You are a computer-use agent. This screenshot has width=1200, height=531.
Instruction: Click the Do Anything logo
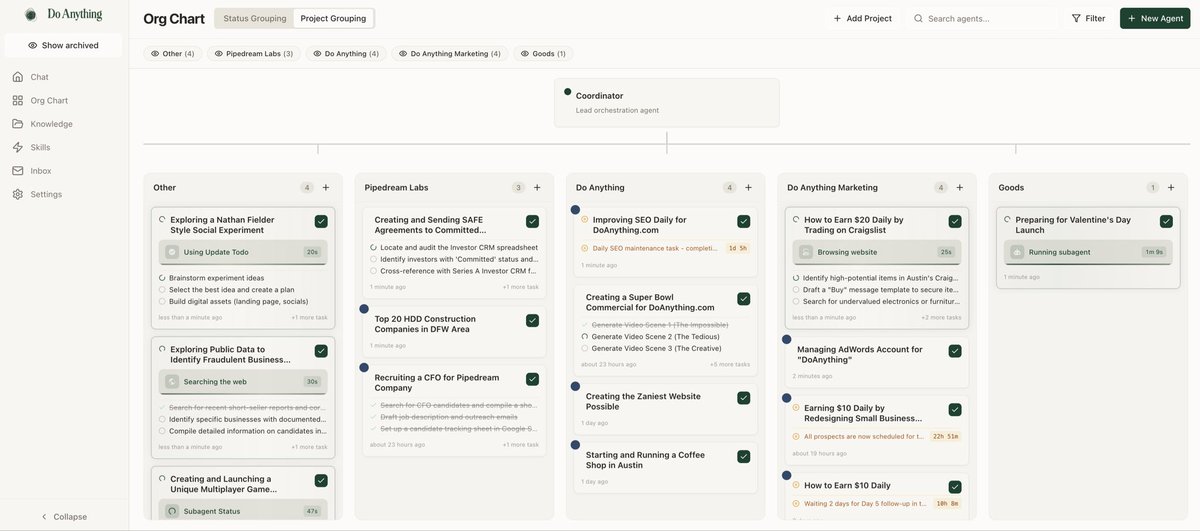click(x=62, y=14)
